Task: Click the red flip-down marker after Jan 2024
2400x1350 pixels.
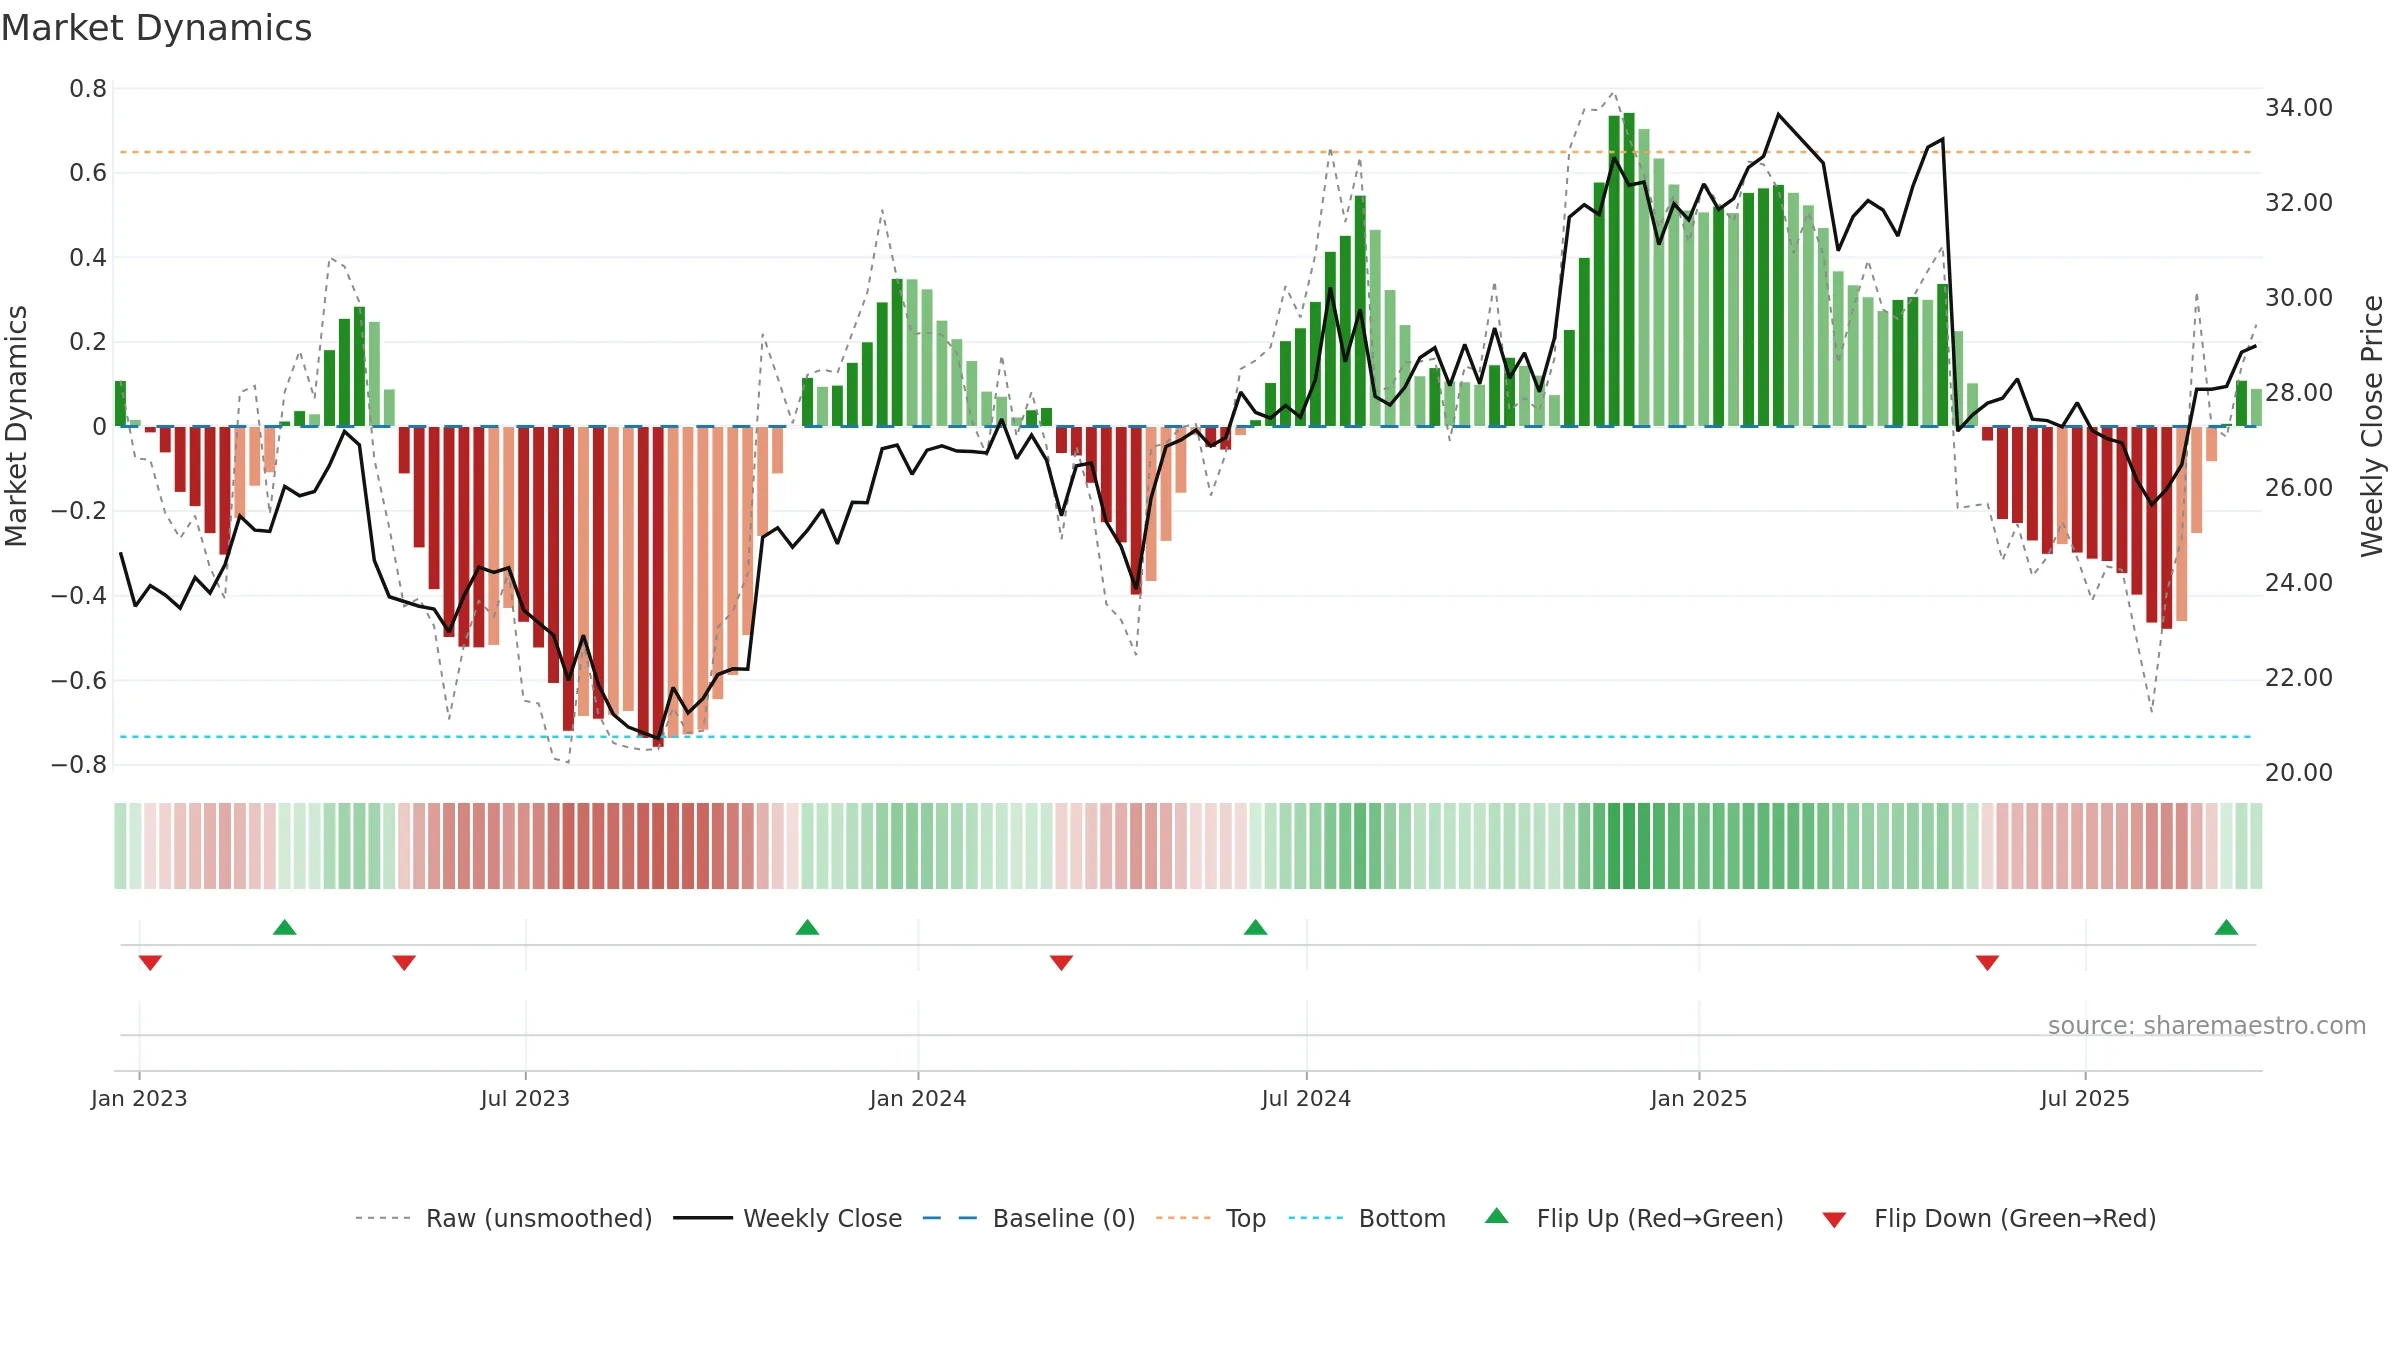Action: pos(1062,962)
